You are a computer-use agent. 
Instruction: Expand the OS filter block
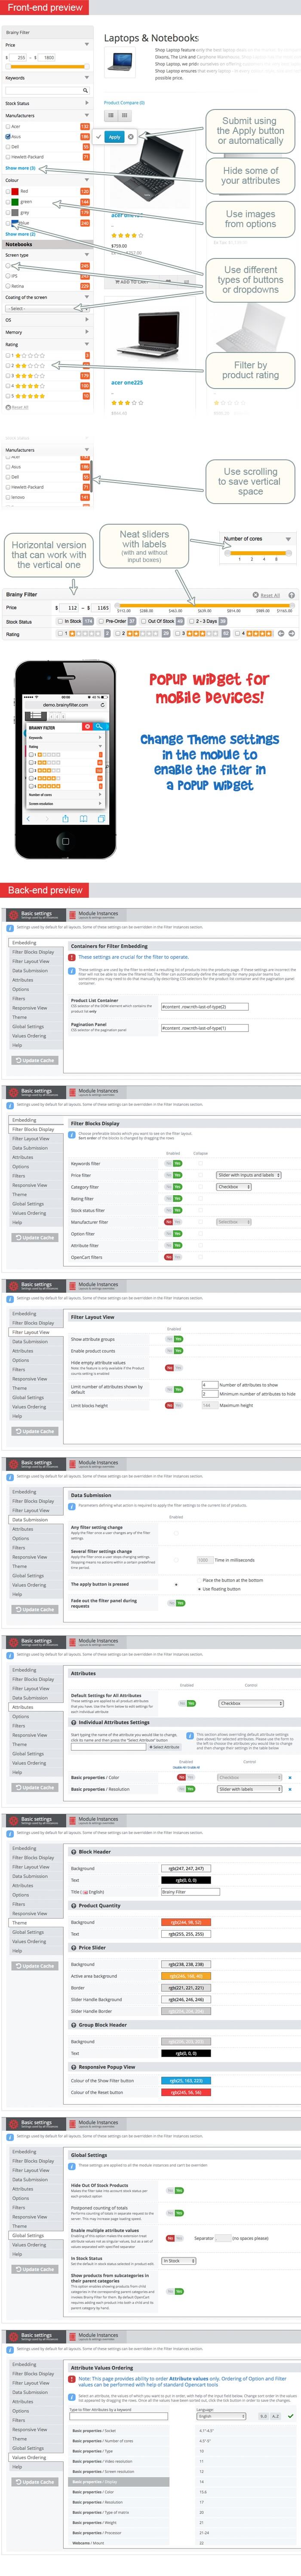[x=86, y=320]
